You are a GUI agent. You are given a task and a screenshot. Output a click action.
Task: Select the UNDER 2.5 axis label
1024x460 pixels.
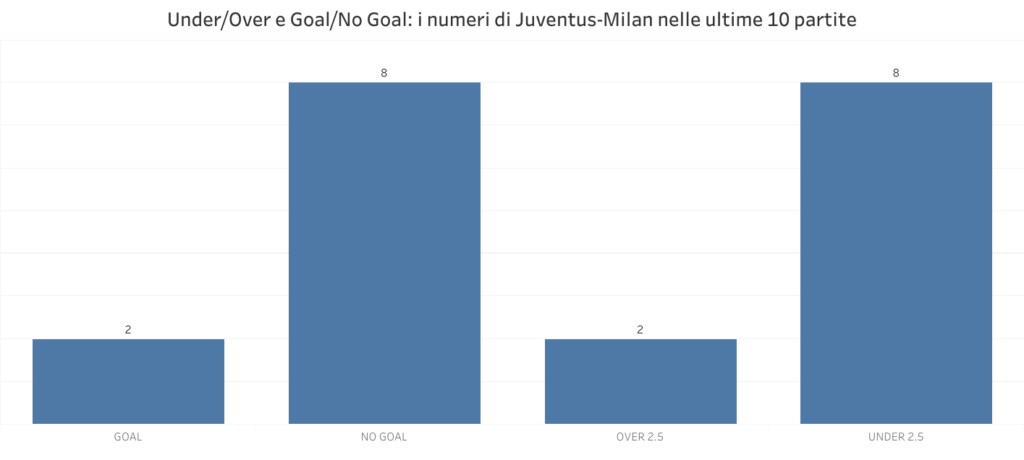896,437
